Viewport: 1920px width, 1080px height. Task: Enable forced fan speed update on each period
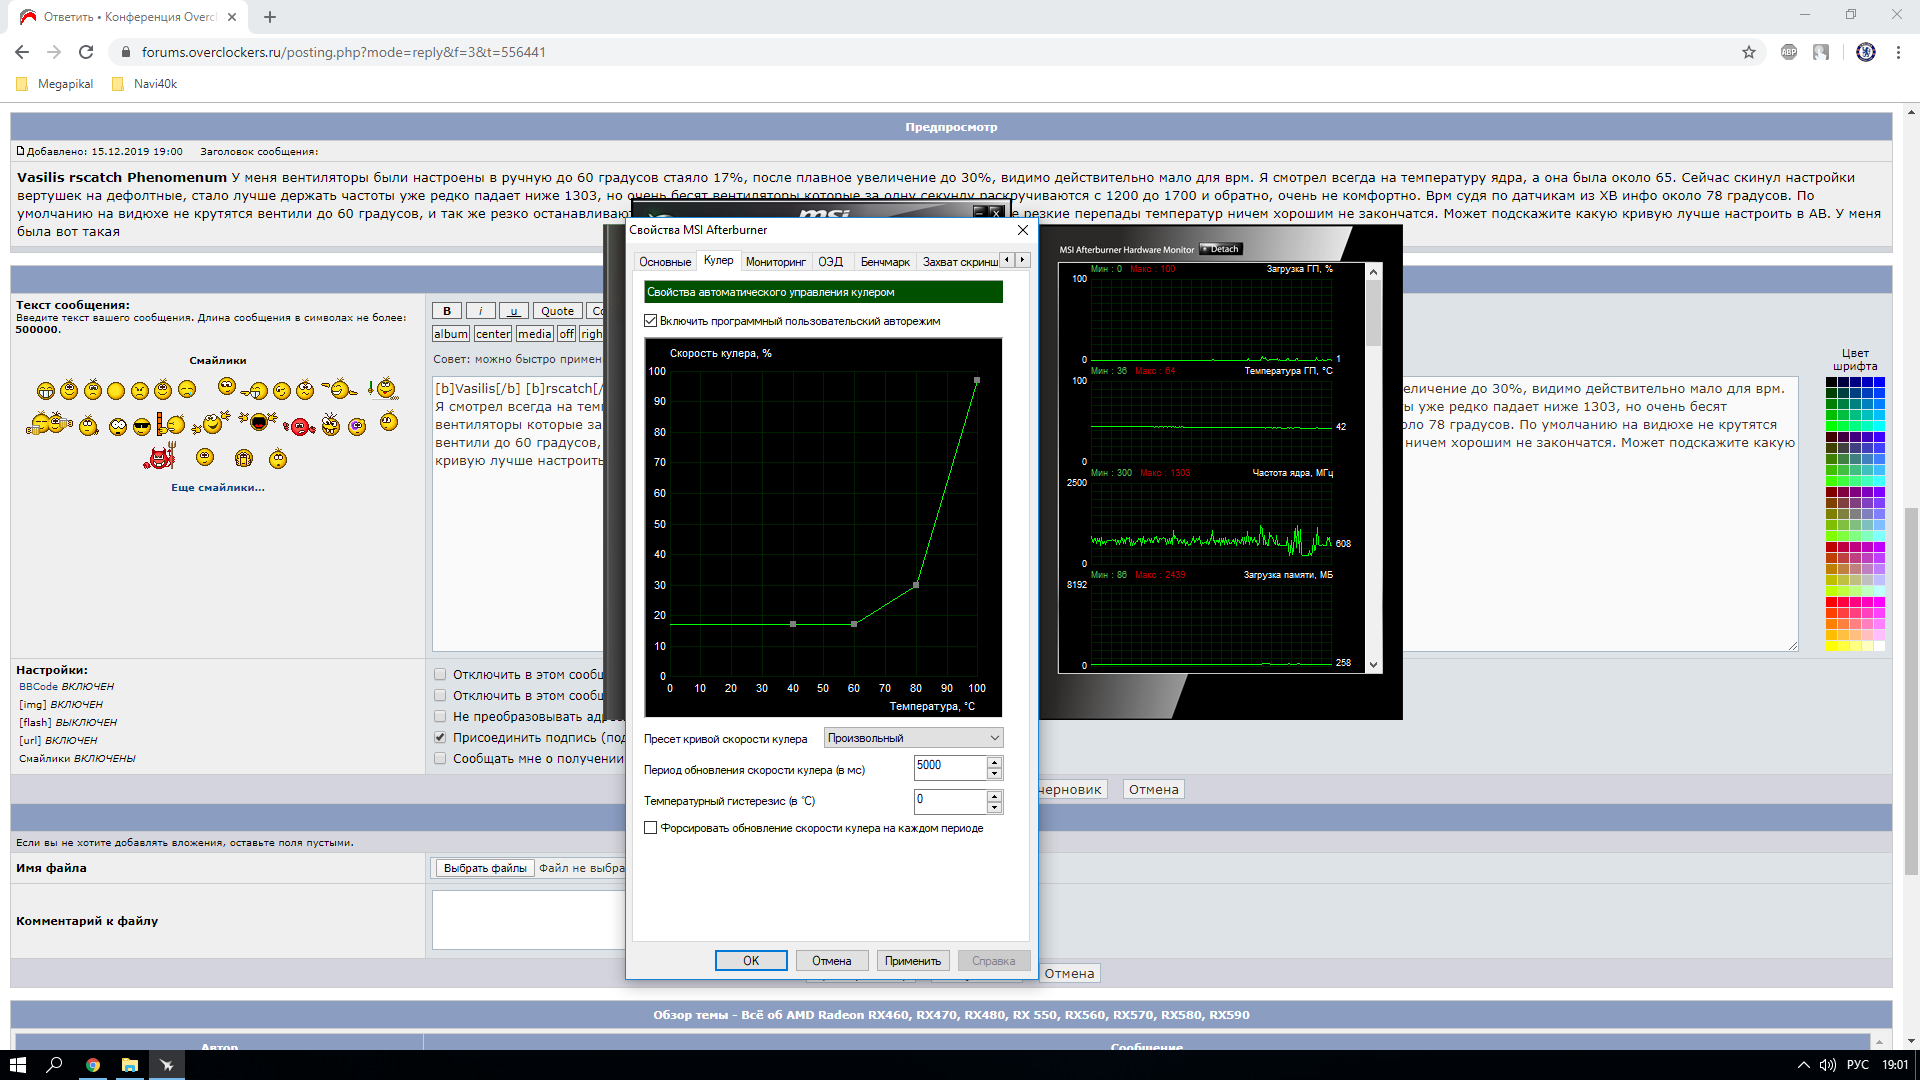(651, 828)
